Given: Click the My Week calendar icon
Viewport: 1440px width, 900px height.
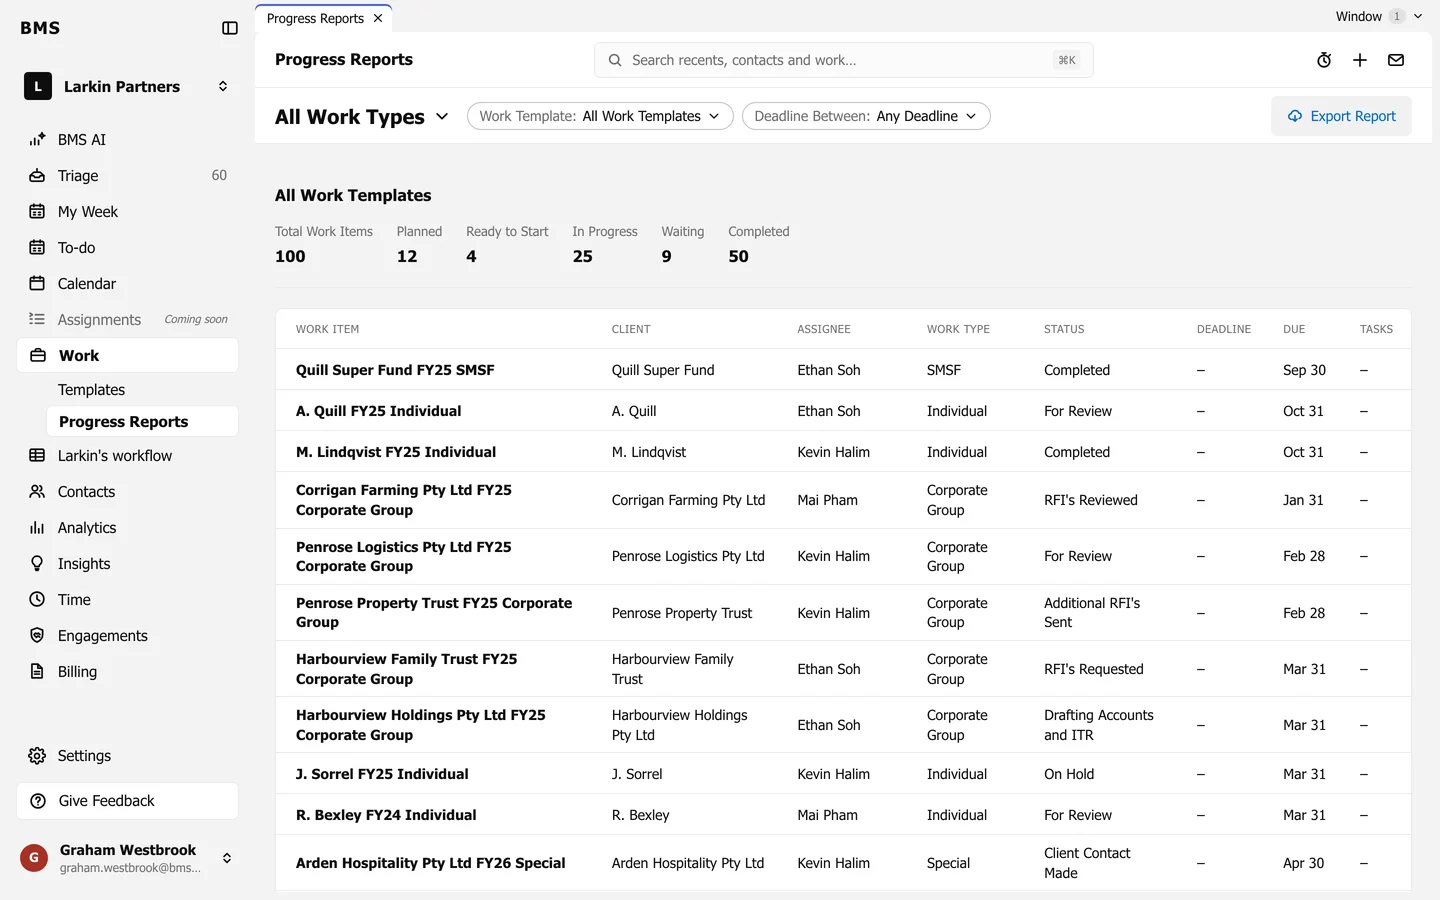Looking at the screenshot, I should [37, 212].
